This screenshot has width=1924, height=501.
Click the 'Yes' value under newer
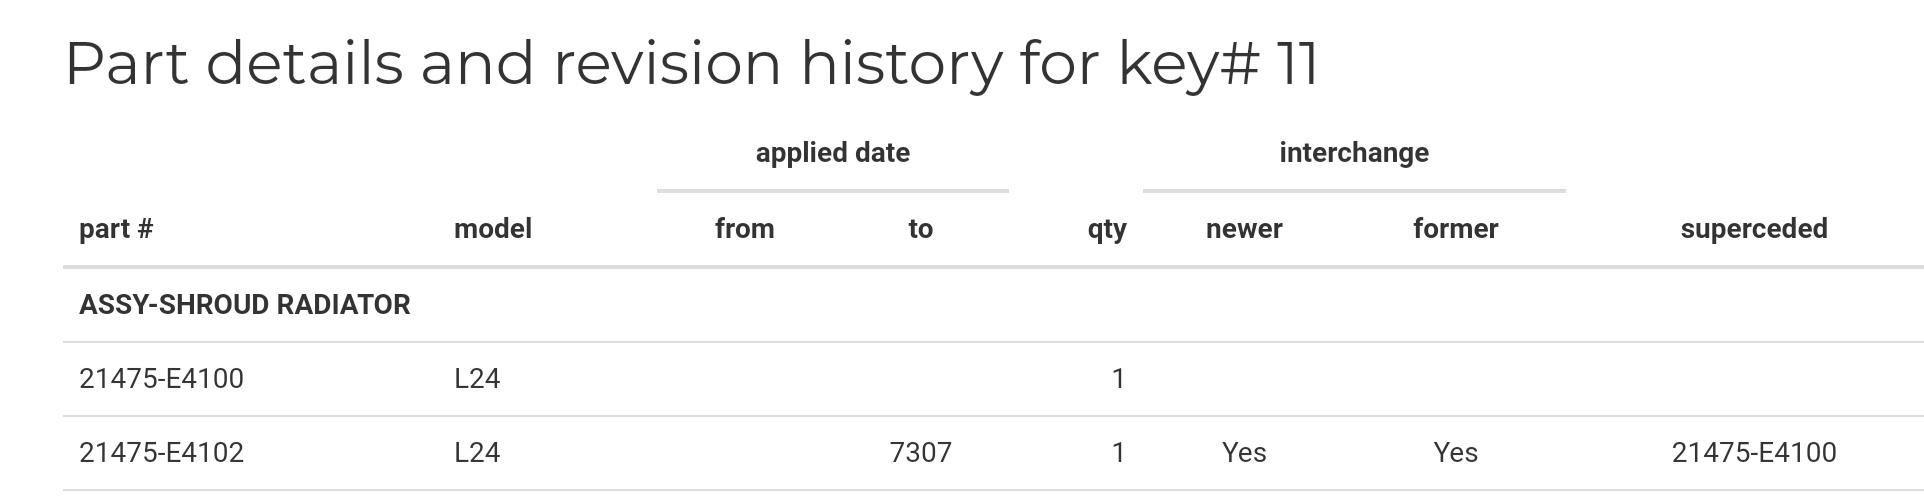pyautogui.click(x=1244, y=453)
